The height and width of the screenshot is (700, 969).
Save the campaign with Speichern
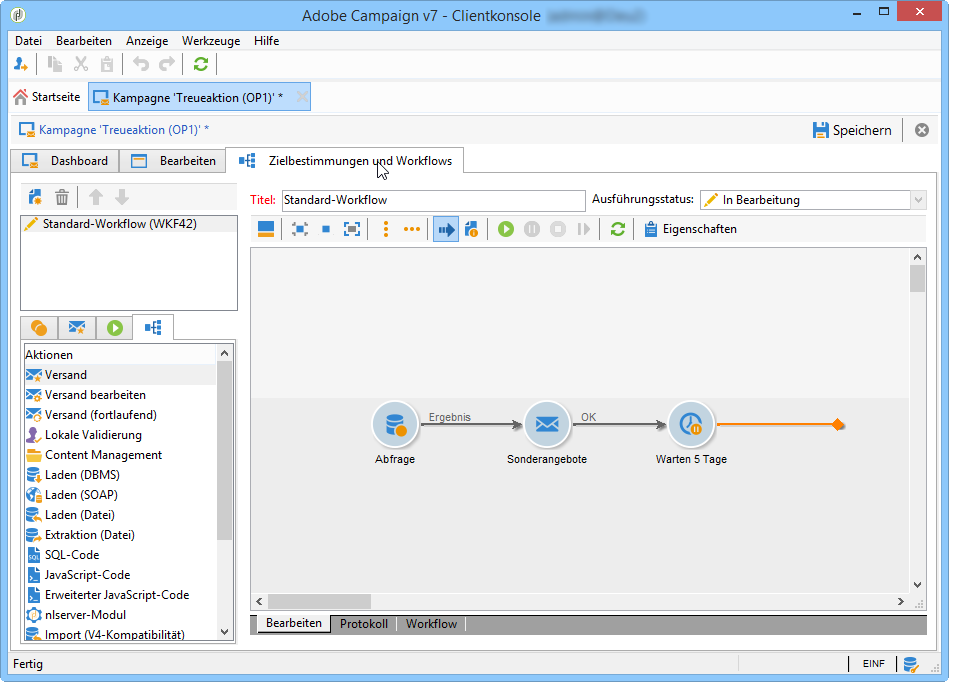852,130
